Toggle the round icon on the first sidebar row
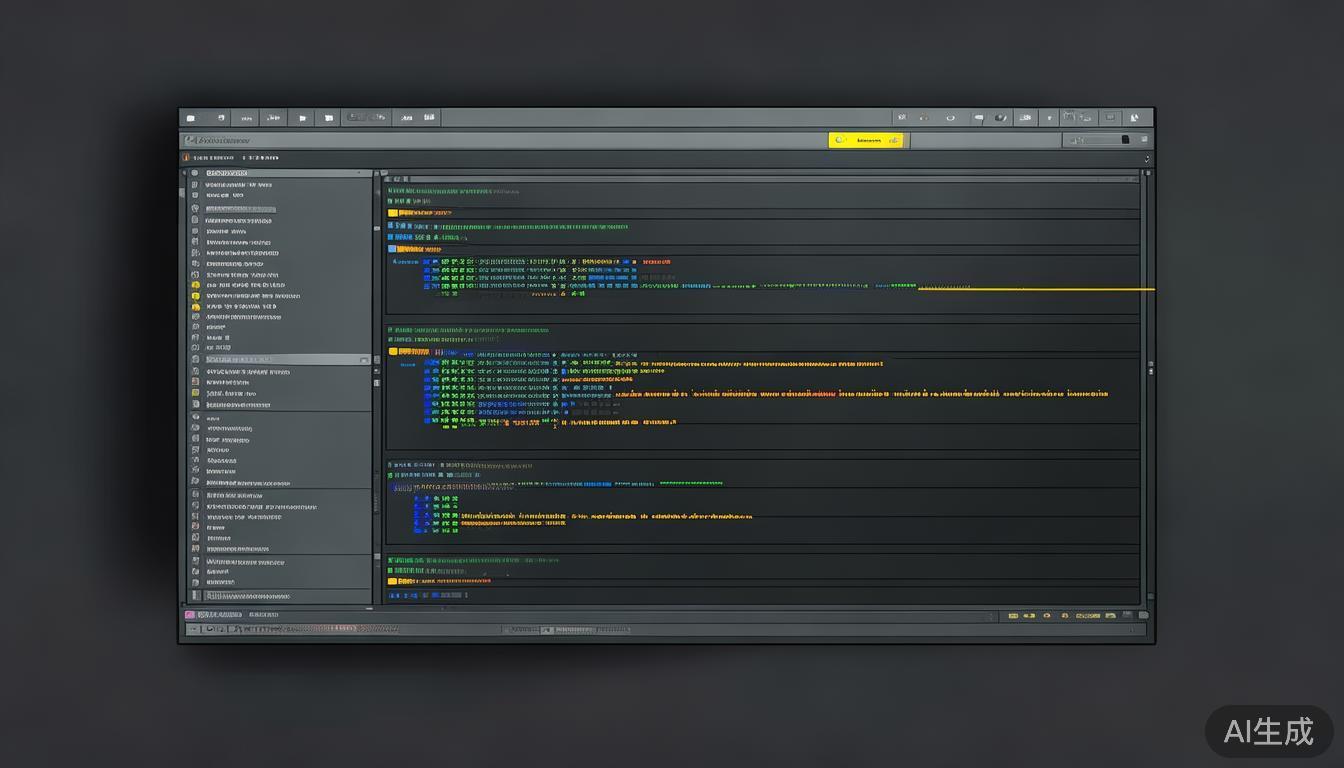 coord(195,173)
